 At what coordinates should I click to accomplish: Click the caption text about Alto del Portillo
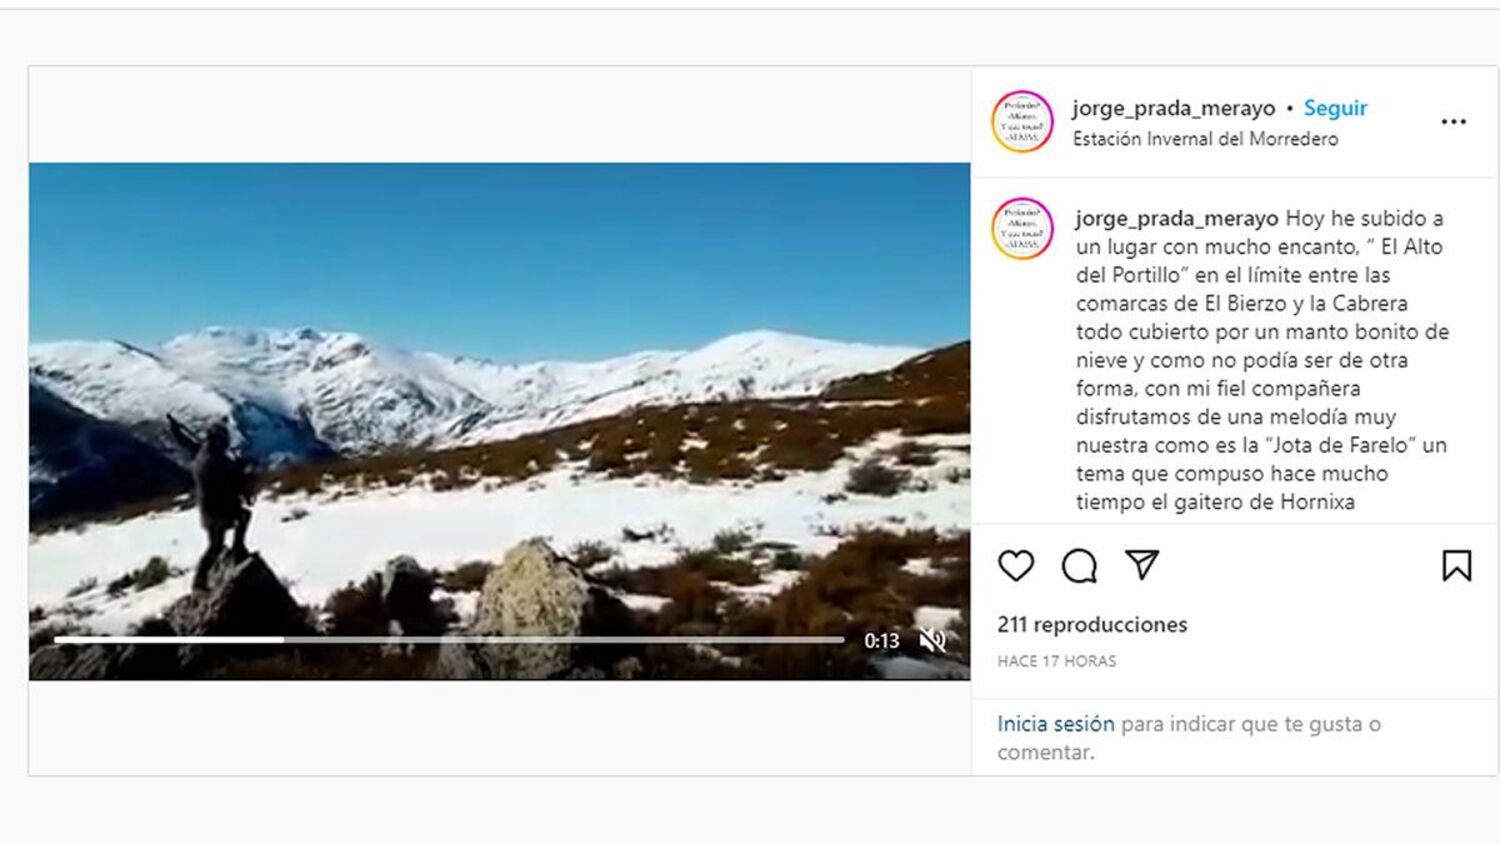pyautogui.click(x=1262, y=360)
